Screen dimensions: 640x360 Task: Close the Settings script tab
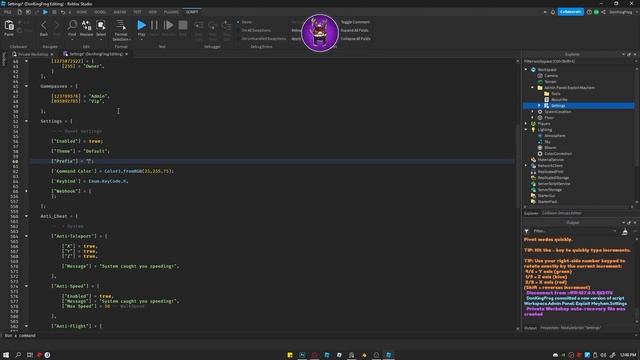(127, 54)
